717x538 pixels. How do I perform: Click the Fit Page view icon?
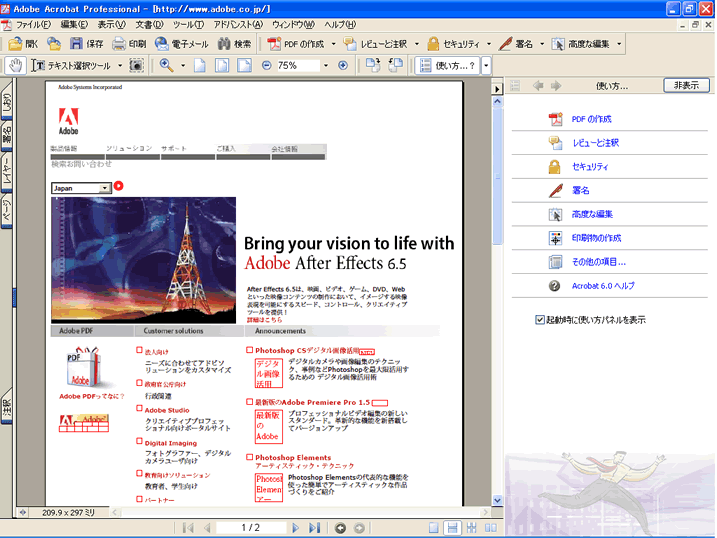click(222, 65)
